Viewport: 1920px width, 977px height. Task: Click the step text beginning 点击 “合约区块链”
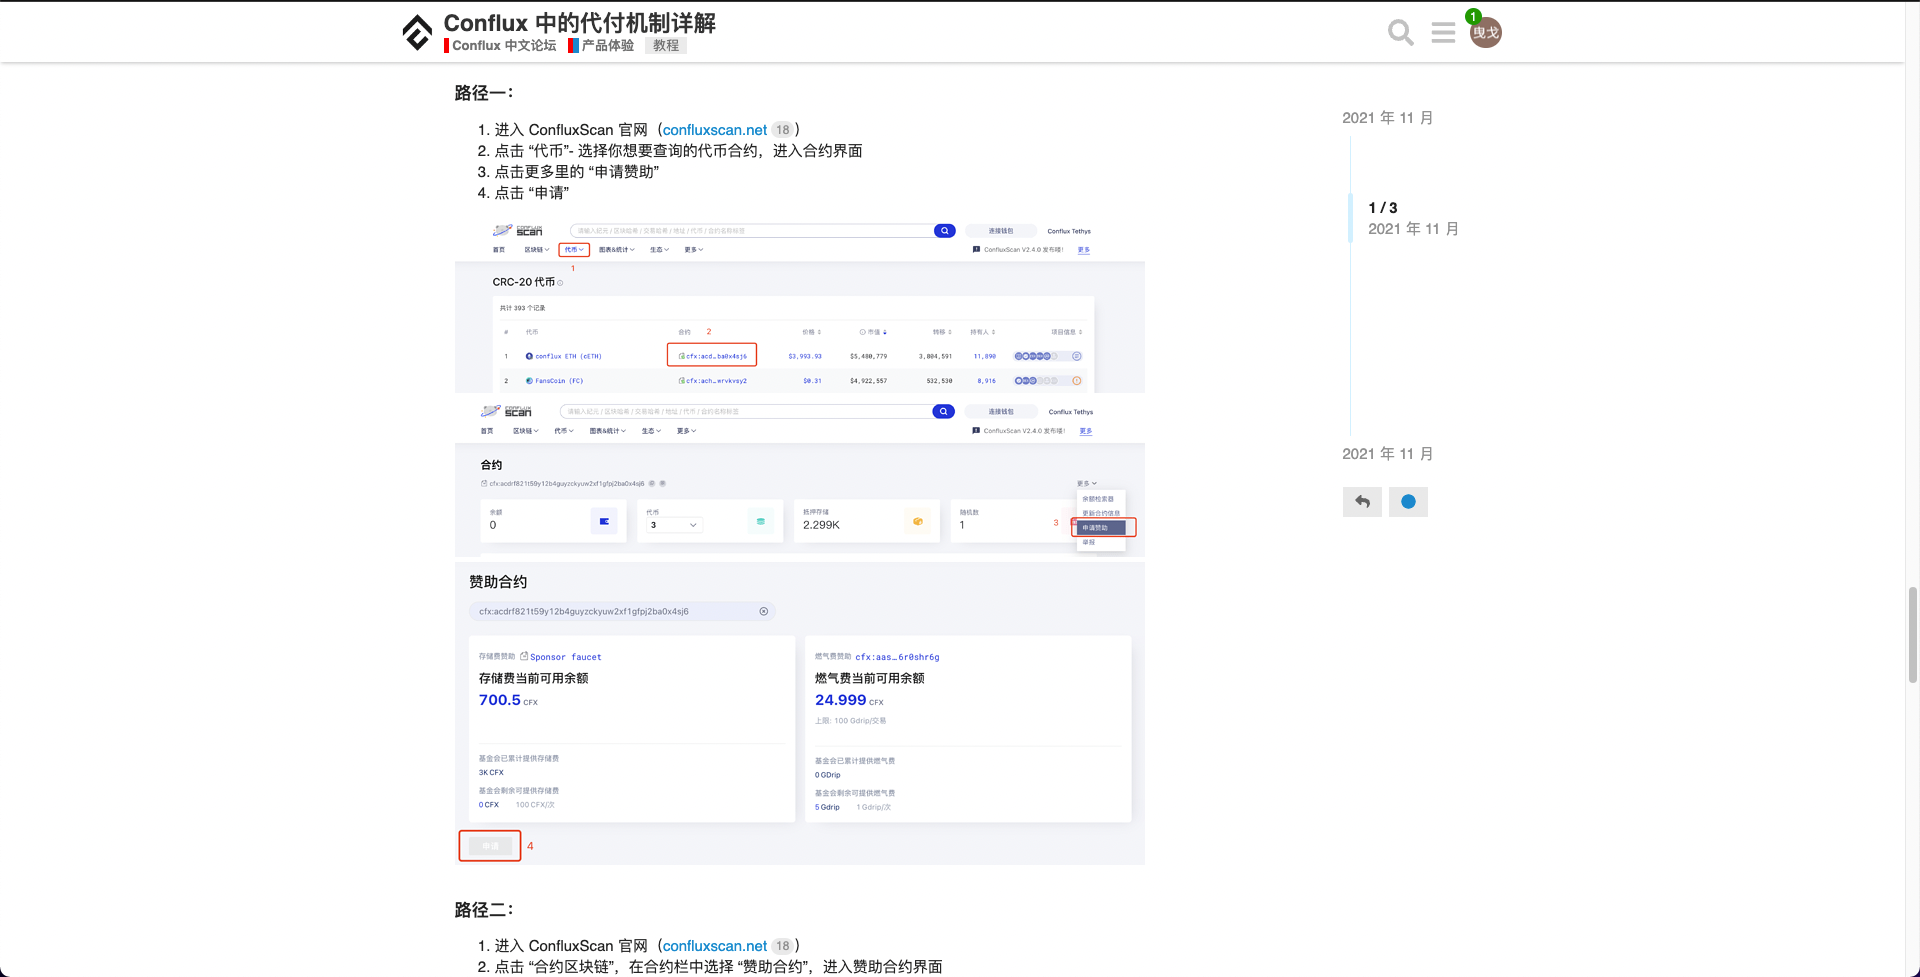click(x=718, y=967)
